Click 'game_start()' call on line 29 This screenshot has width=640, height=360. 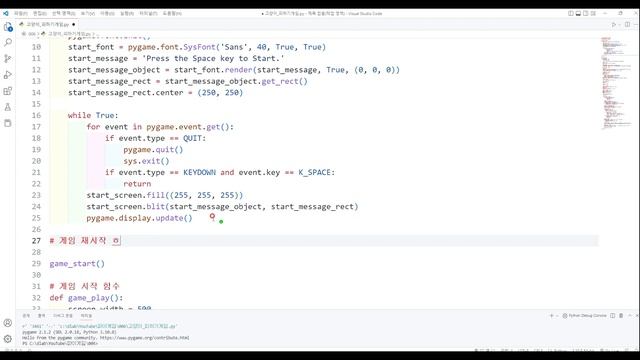(x=77, y=264)
